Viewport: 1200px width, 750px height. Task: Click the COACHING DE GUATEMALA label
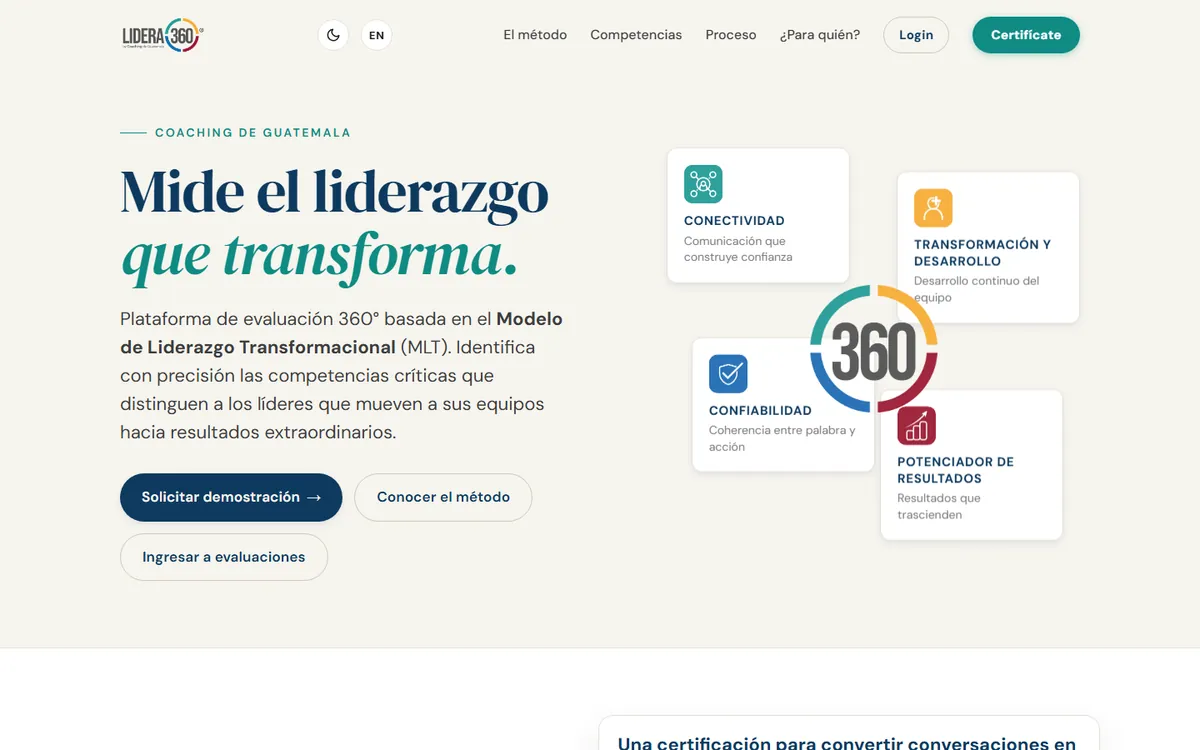tap(253, 132)
